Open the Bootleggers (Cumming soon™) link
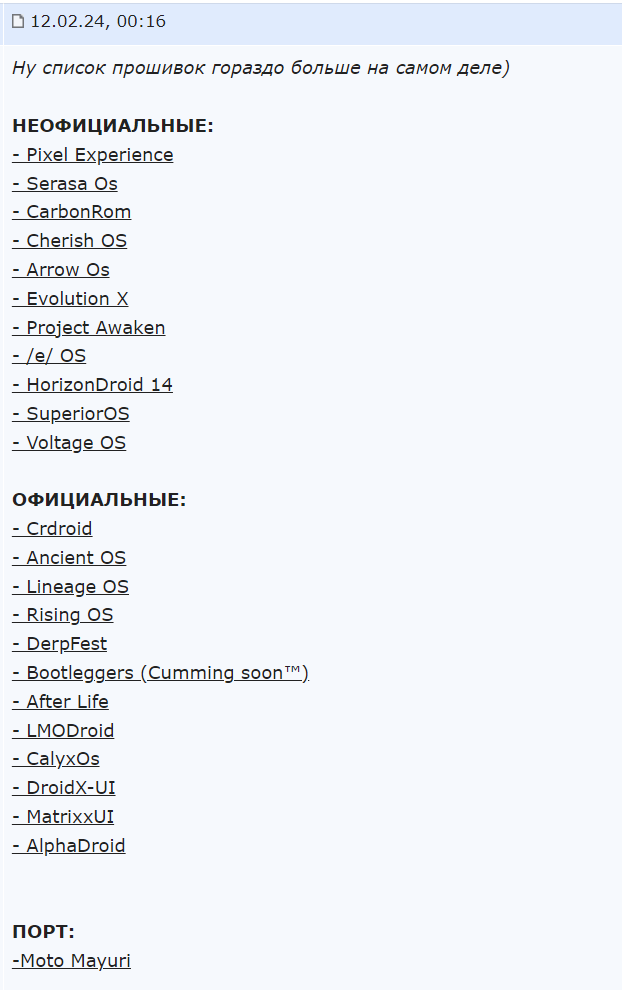Screen dimensions: 622x990 (x=160, y=673)
